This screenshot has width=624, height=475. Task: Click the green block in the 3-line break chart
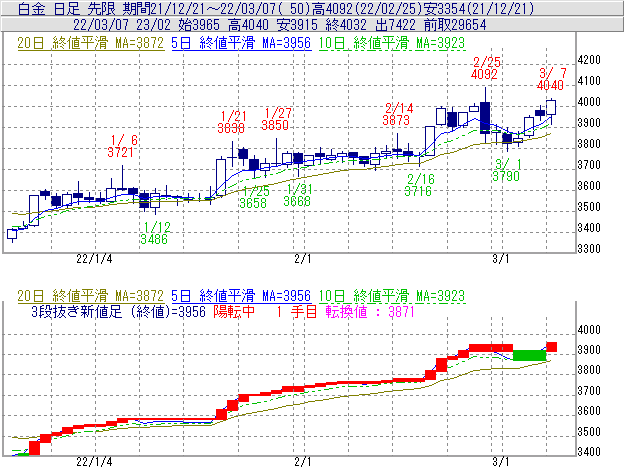530,355
